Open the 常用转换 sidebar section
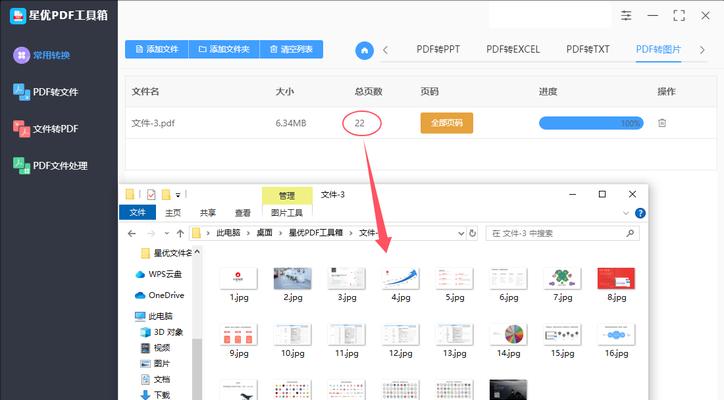Screen dimensions: 724x400 pyautogui.click(x=42, y=55)
